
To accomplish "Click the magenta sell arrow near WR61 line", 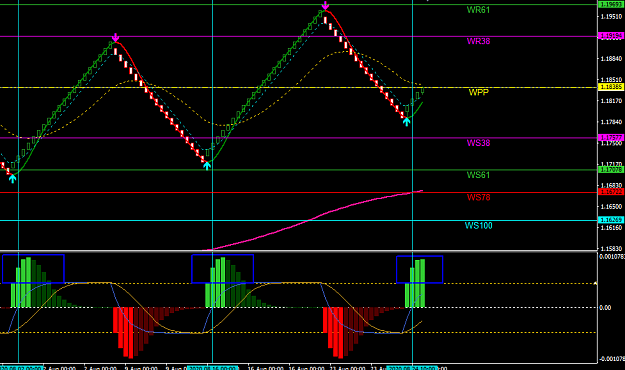I will click(x=325, y=5).
